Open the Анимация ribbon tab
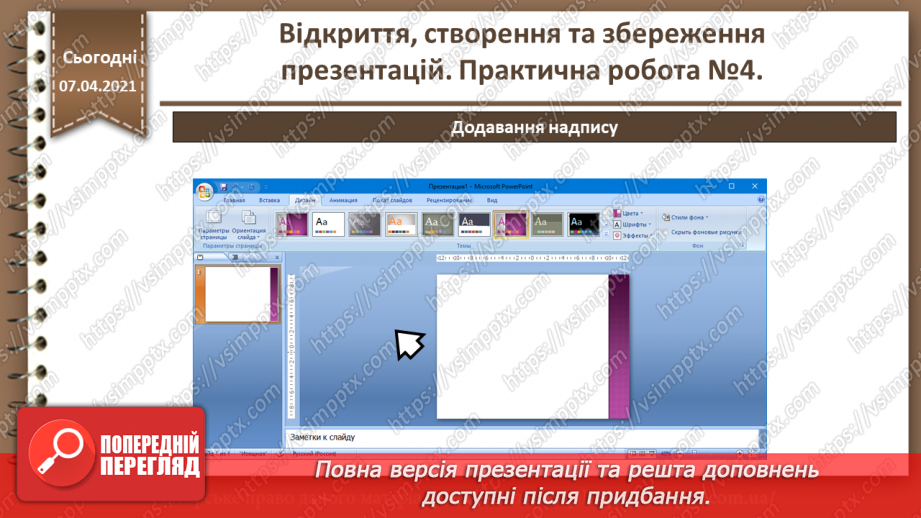The image size is (921, 518). 343,200
